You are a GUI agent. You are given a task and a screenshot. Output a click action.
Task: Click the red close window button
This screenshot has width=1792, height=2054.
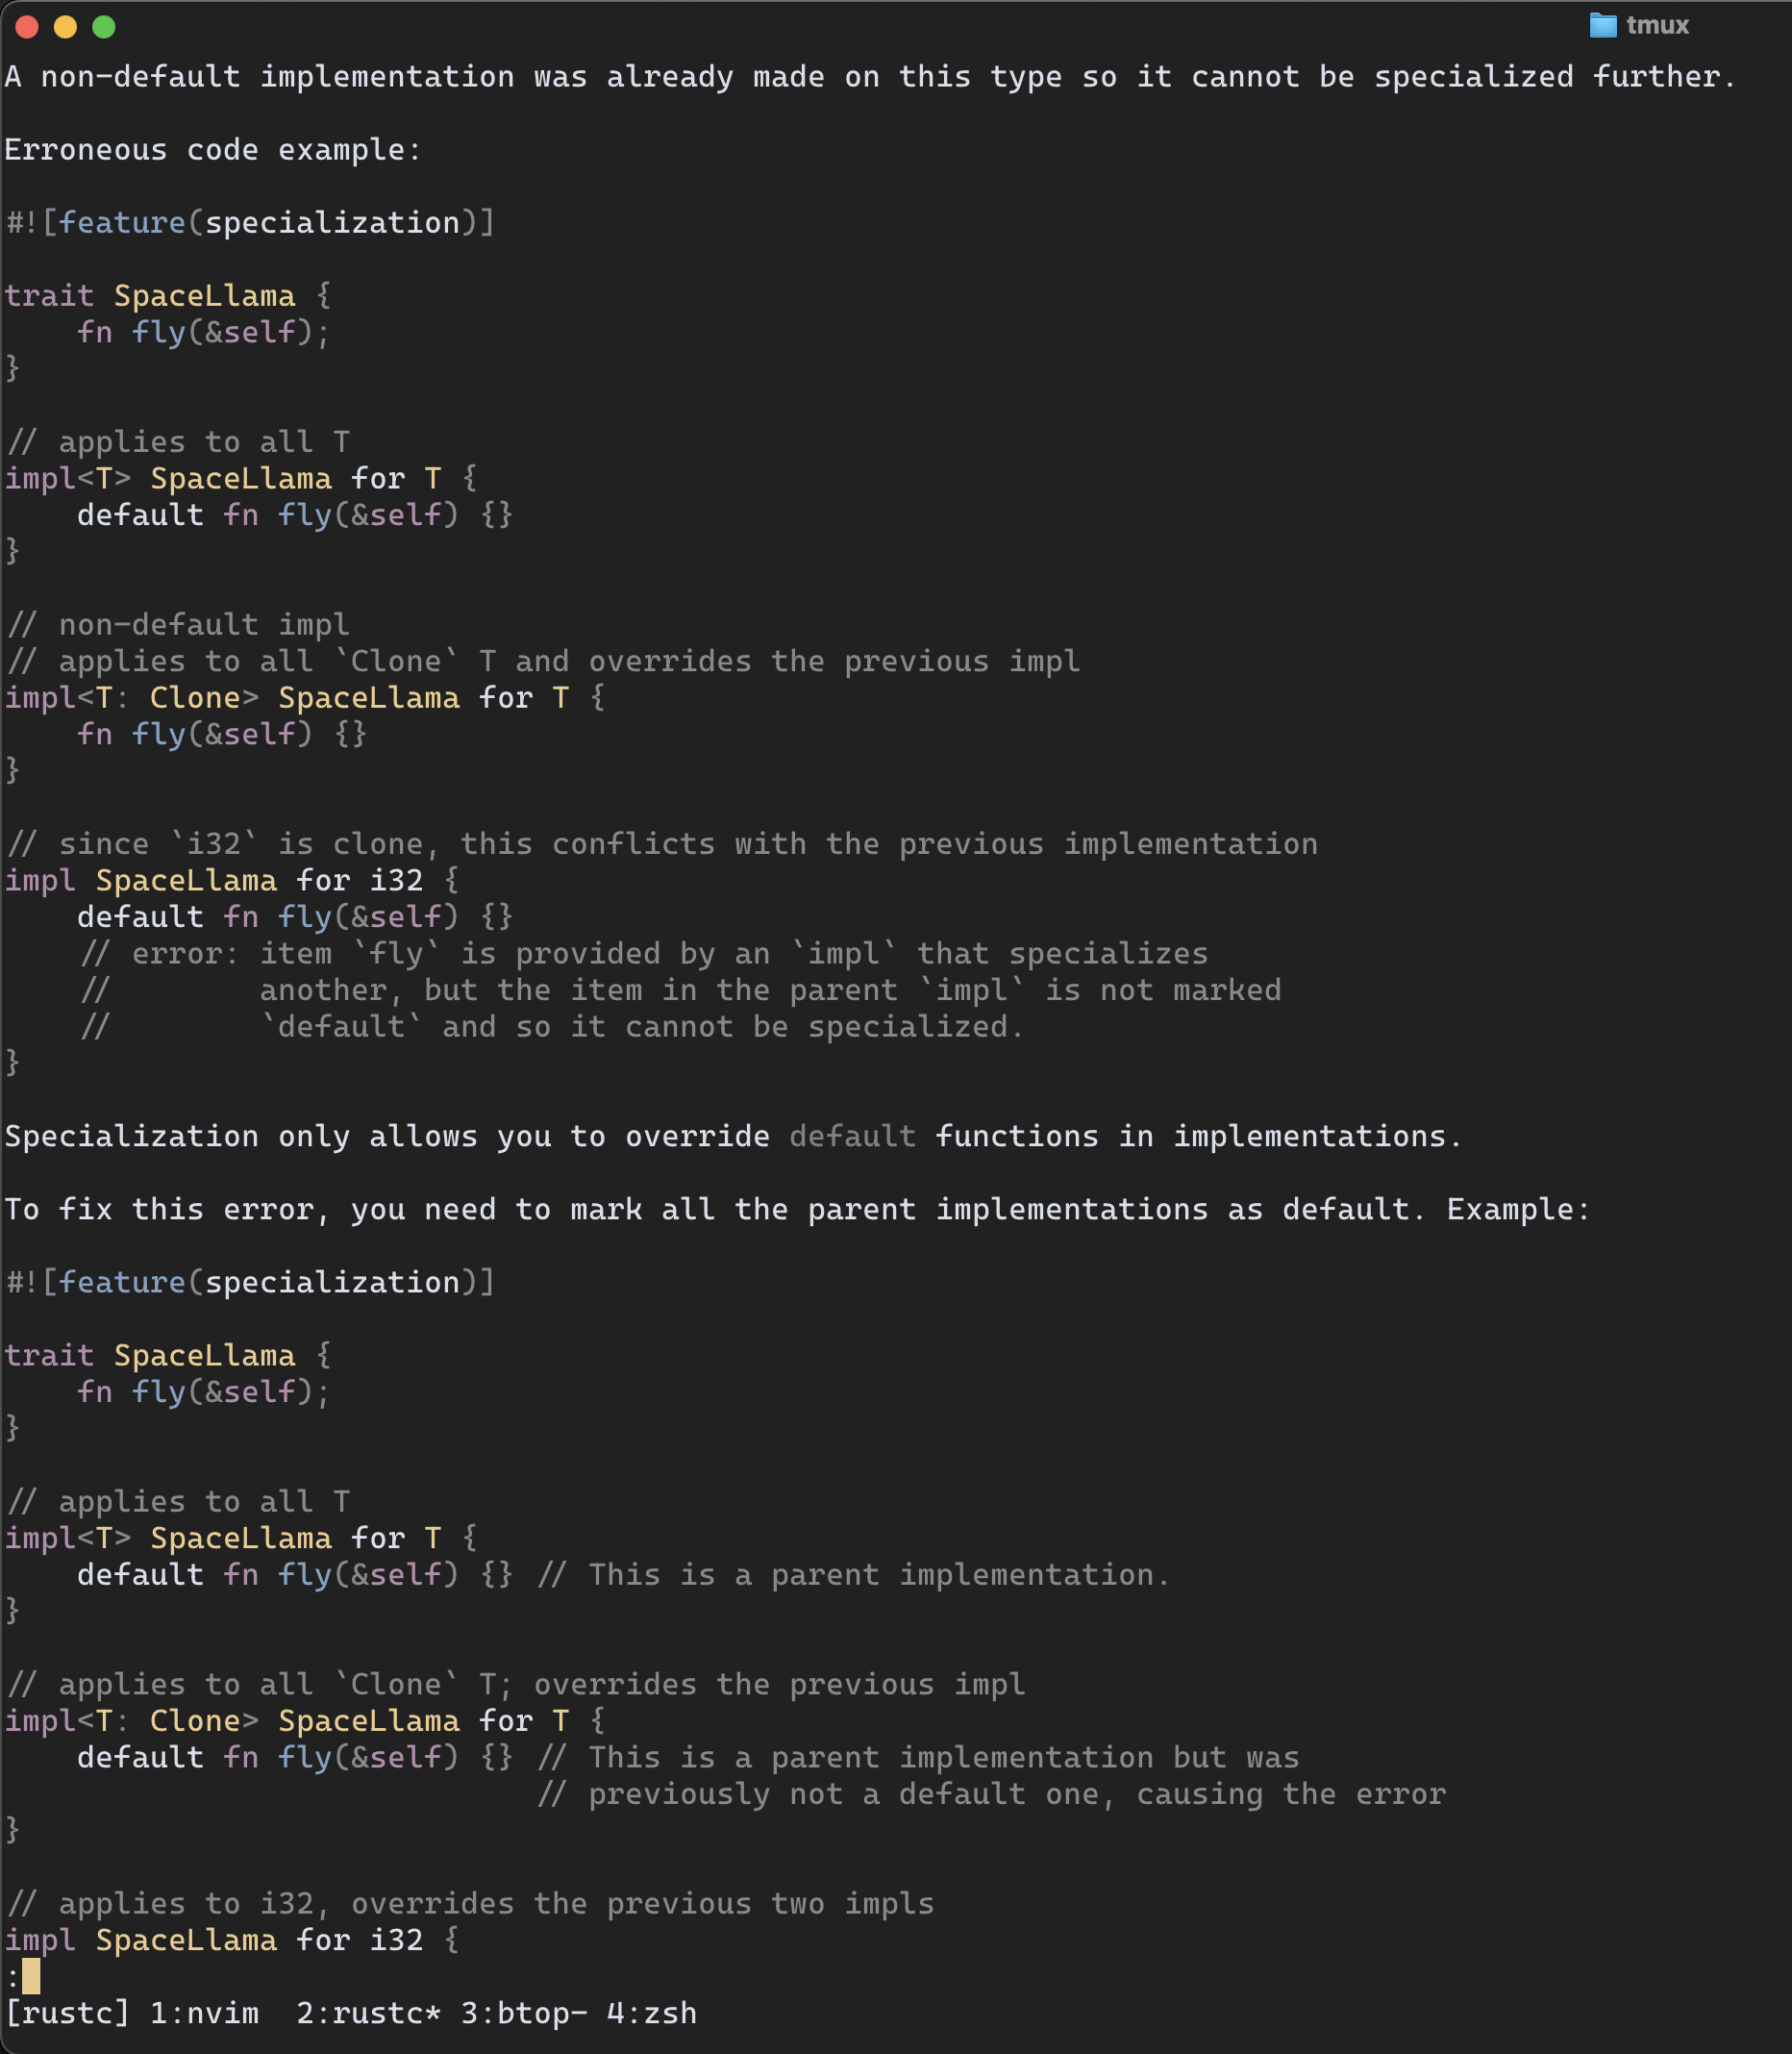[27, 27]
